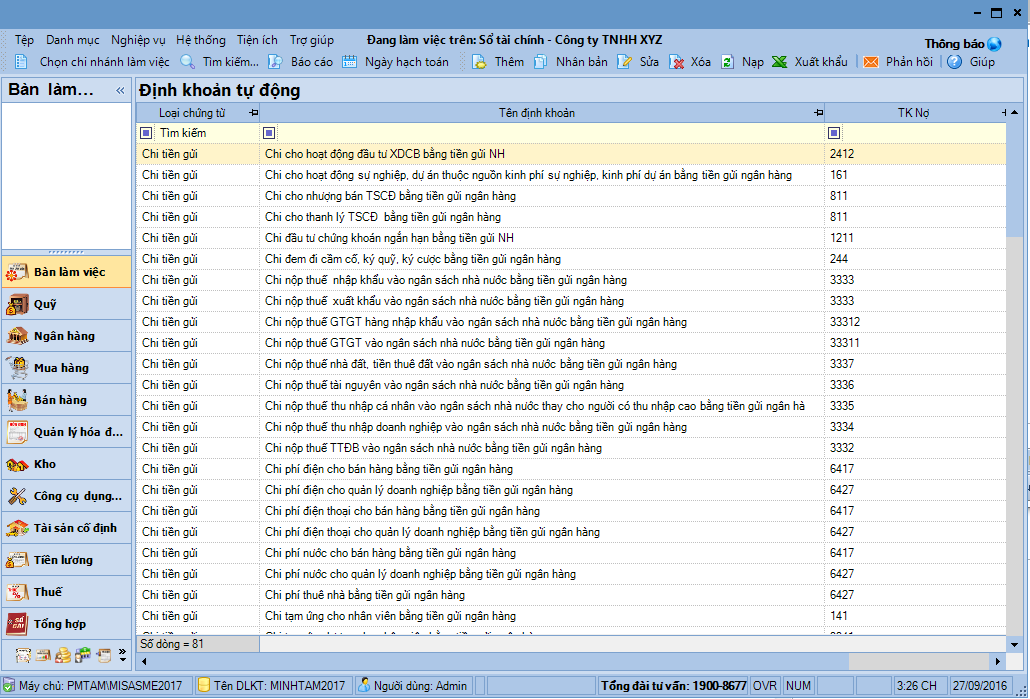Click the Thêm (add new) toolbar icon
This screenshot has height=699, width=1030.
[479, 62]
